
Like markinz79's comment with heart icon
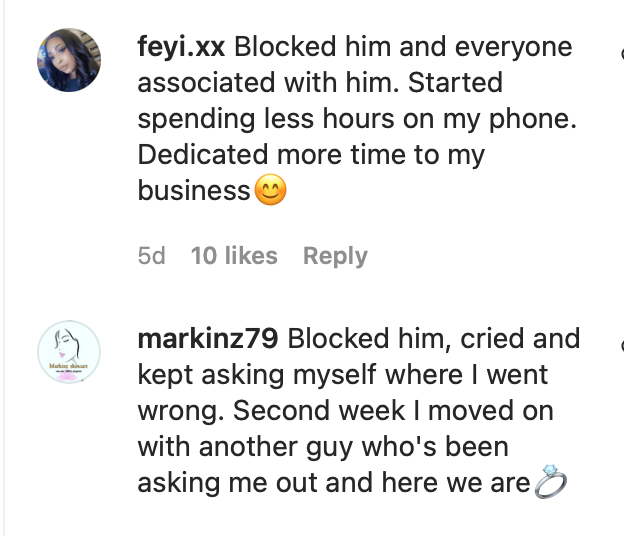click(x=622, y=345)
